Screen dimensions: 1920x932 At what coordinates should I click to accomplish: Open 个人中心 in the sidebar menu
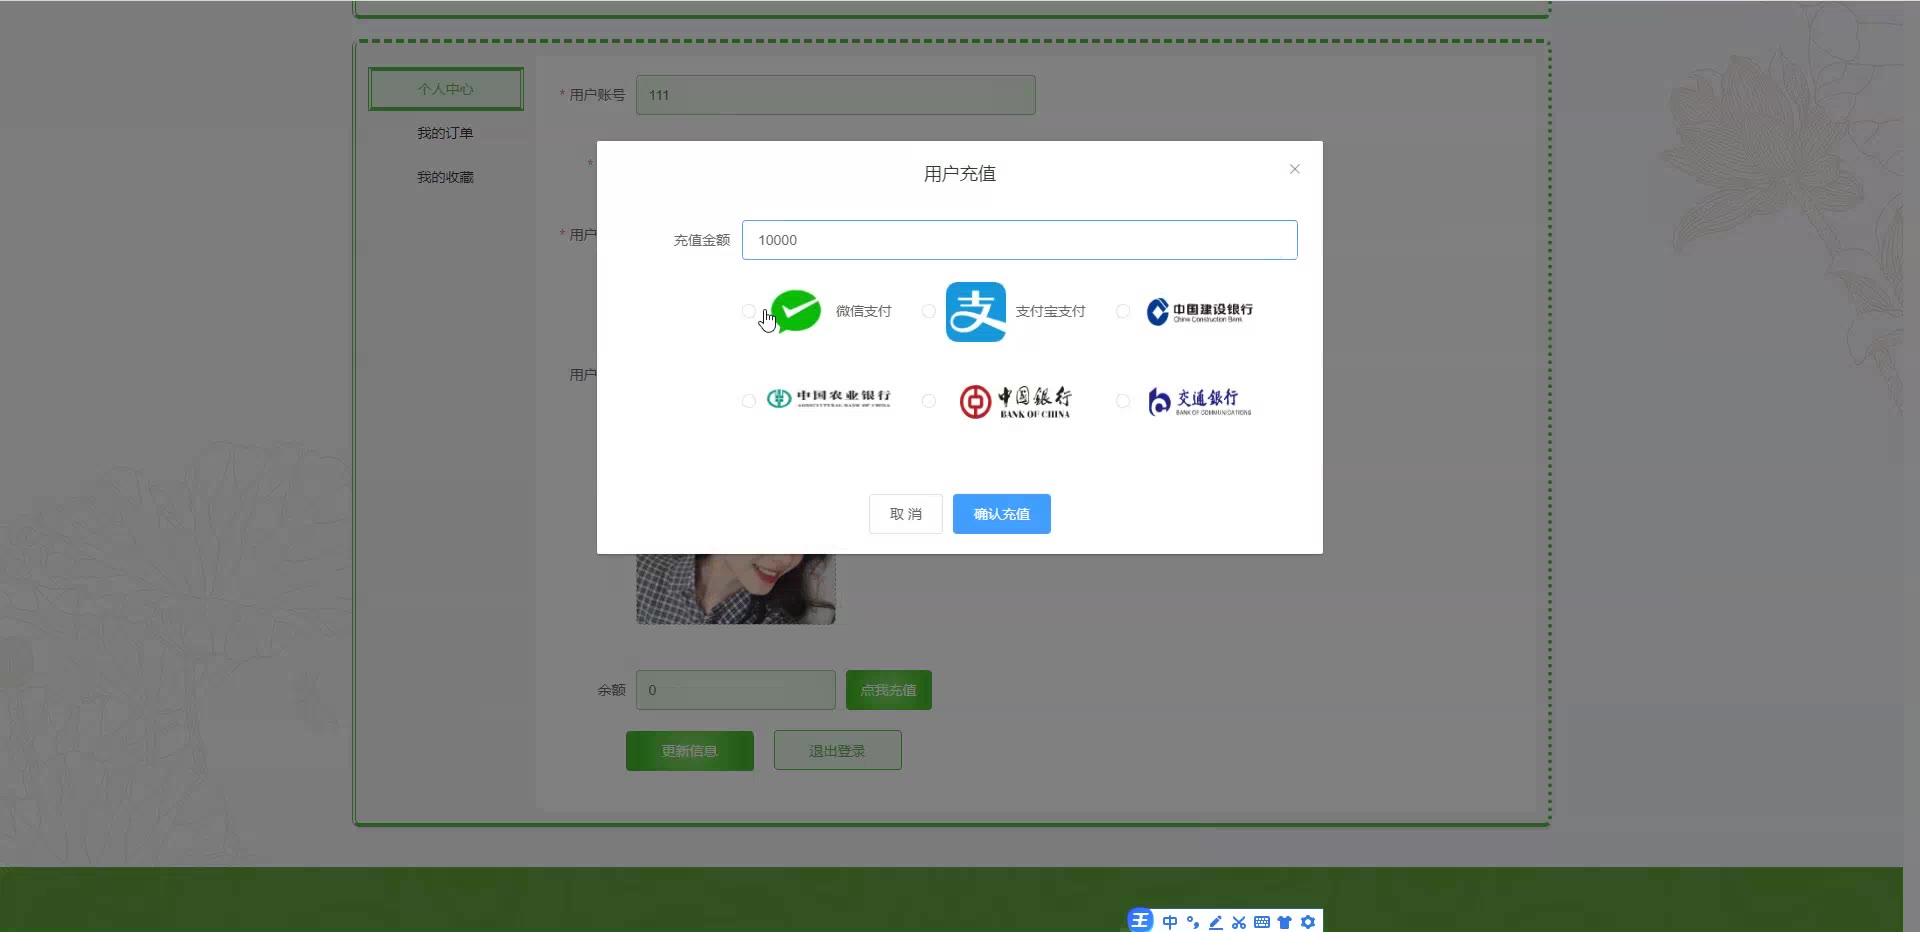[x=446, y=89]
